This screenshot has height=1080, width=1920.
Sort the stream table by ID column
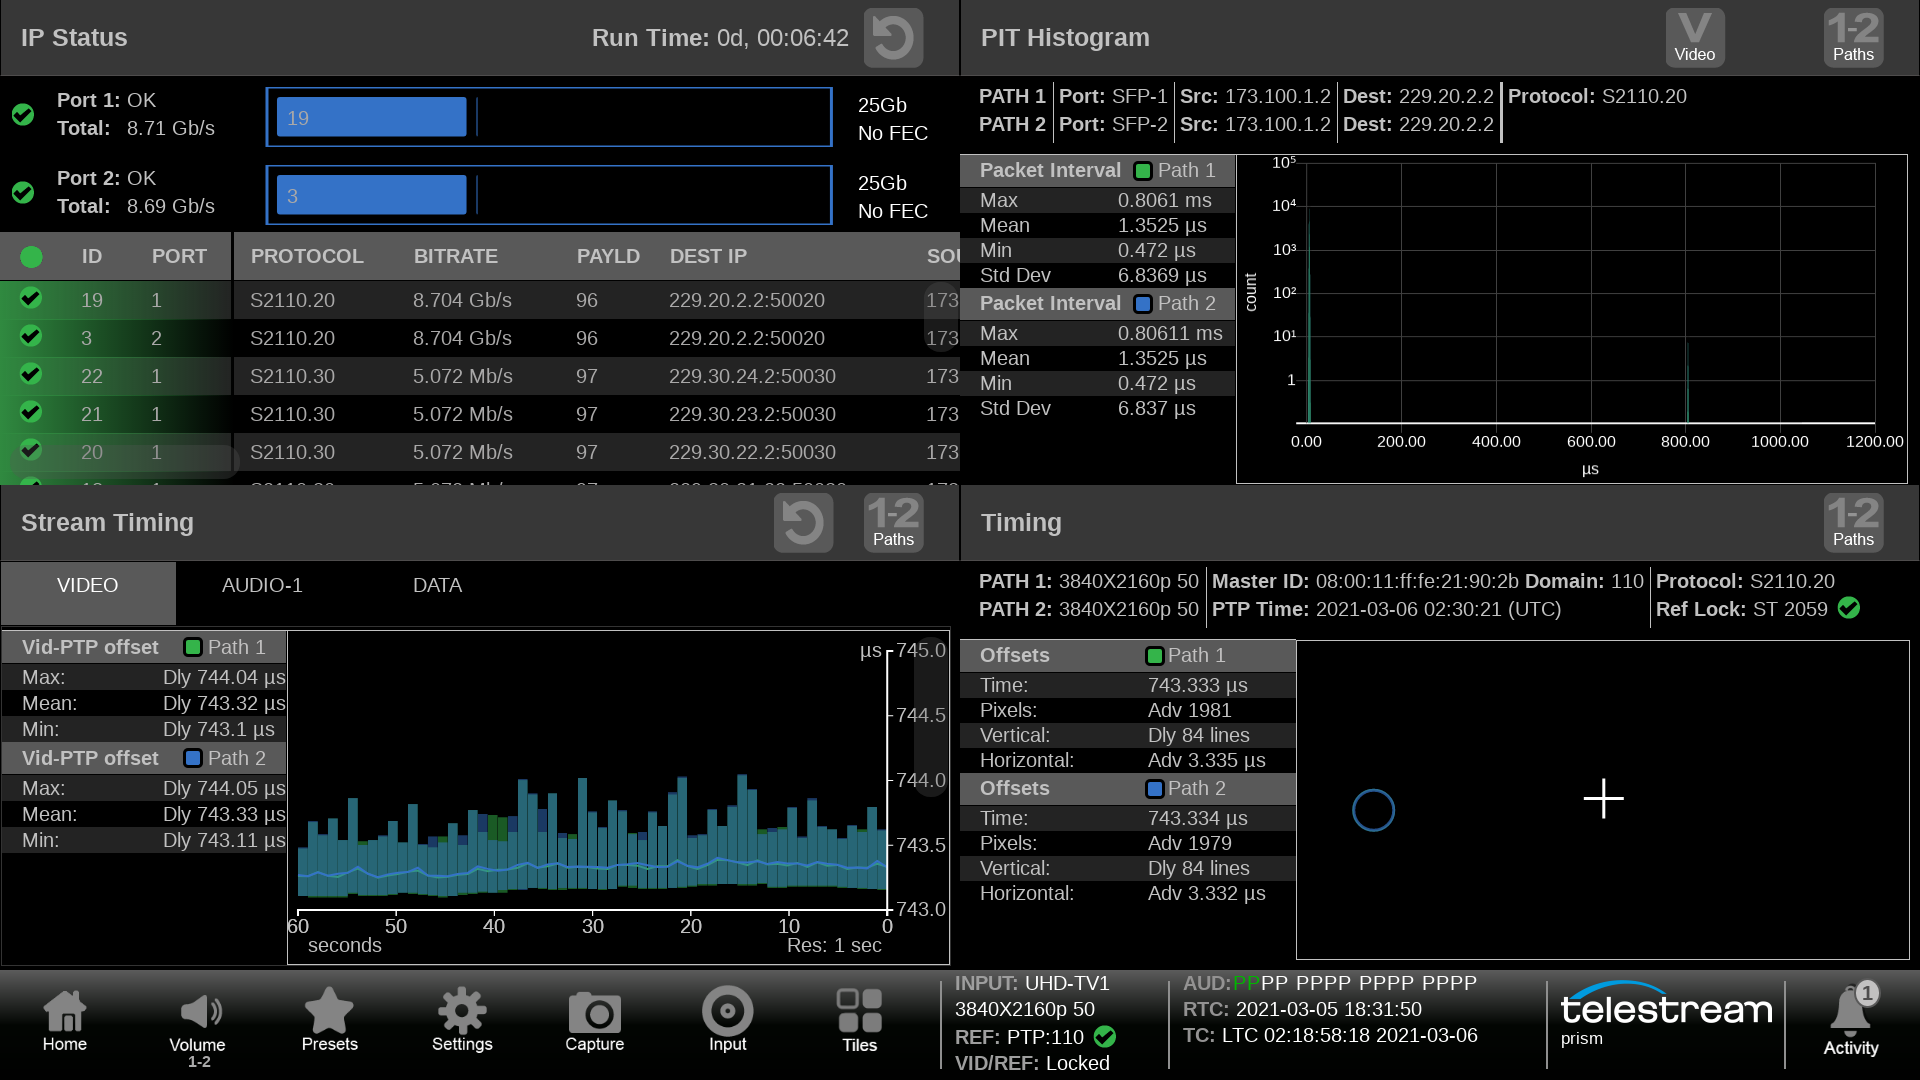(92, 257)
